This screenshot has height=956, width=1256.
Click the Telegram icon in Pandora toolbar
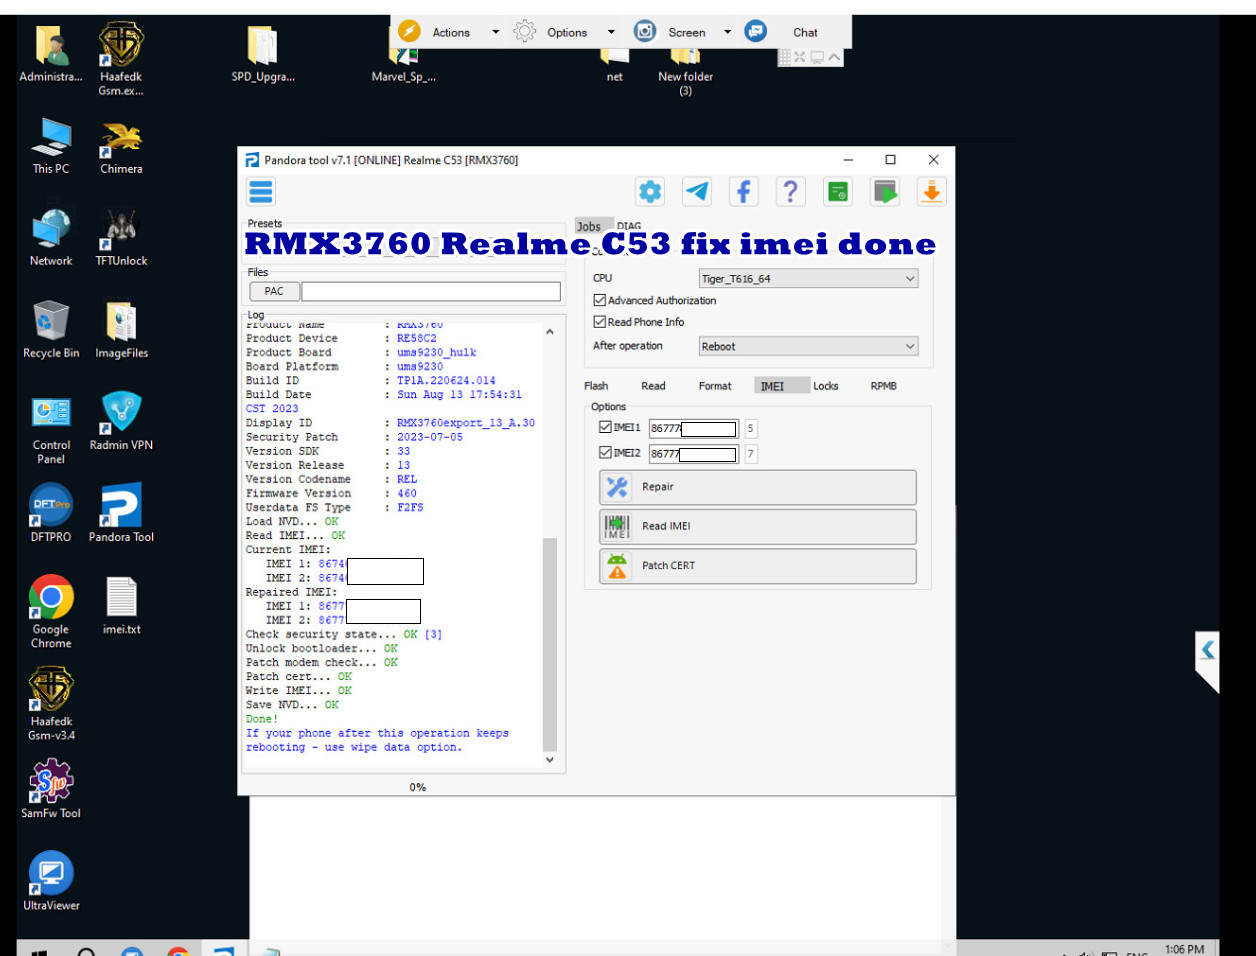coord(697,191)
